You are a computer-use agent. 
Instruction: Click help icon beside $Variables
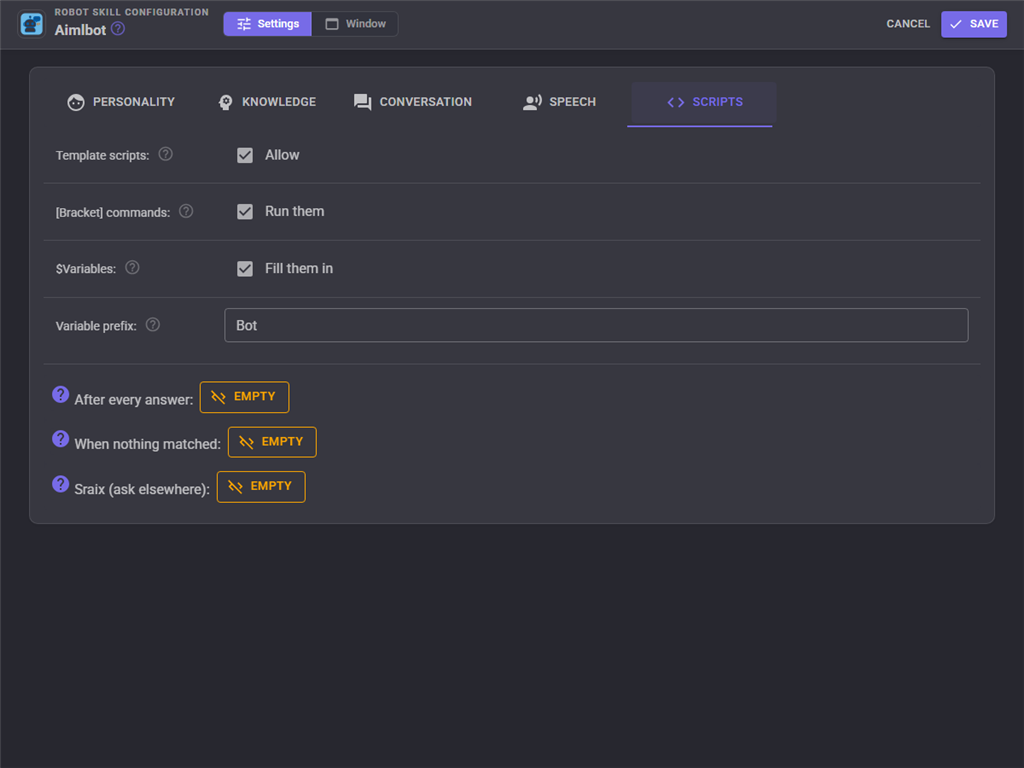tap(132, 268)
